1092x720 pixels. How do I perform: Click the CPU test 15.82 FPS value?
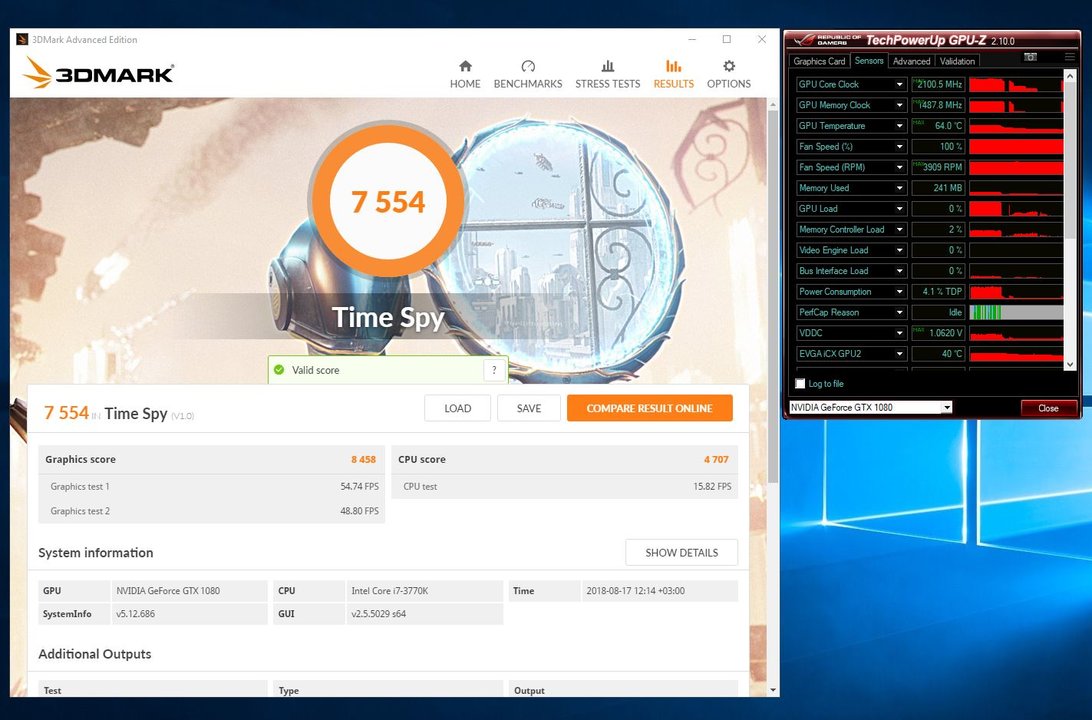coord(712,487)
